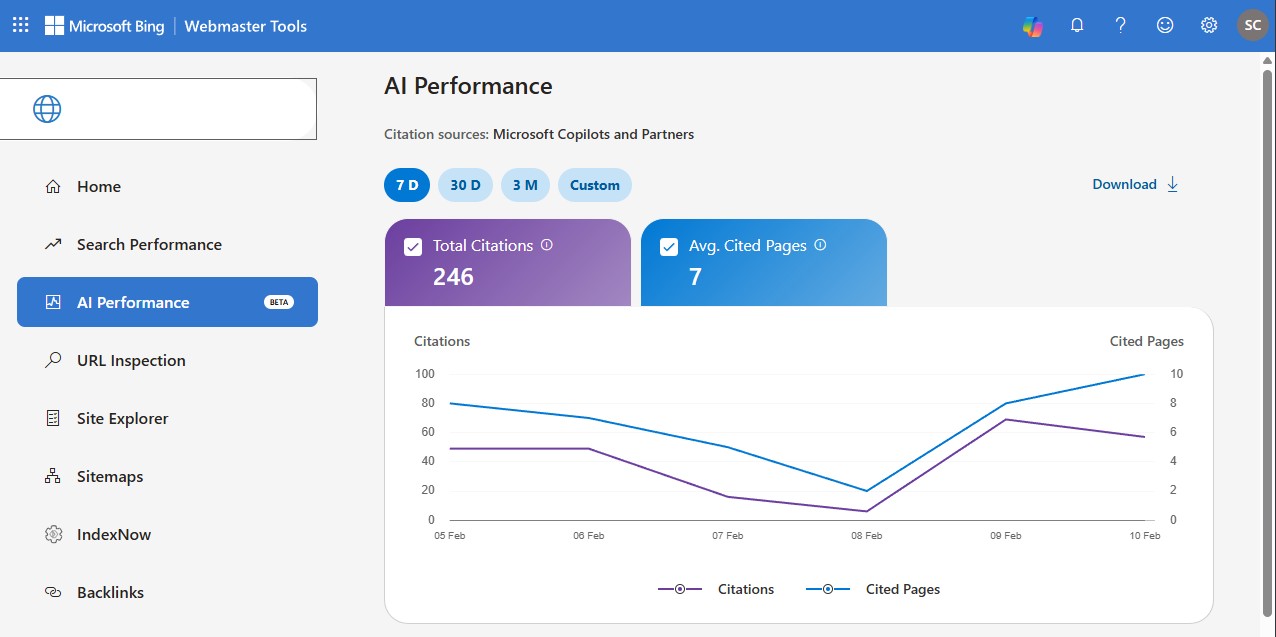Open URL Inspection from the sidebar
The width and height of the screenshot is (1276, 637).
pos(131,360)
